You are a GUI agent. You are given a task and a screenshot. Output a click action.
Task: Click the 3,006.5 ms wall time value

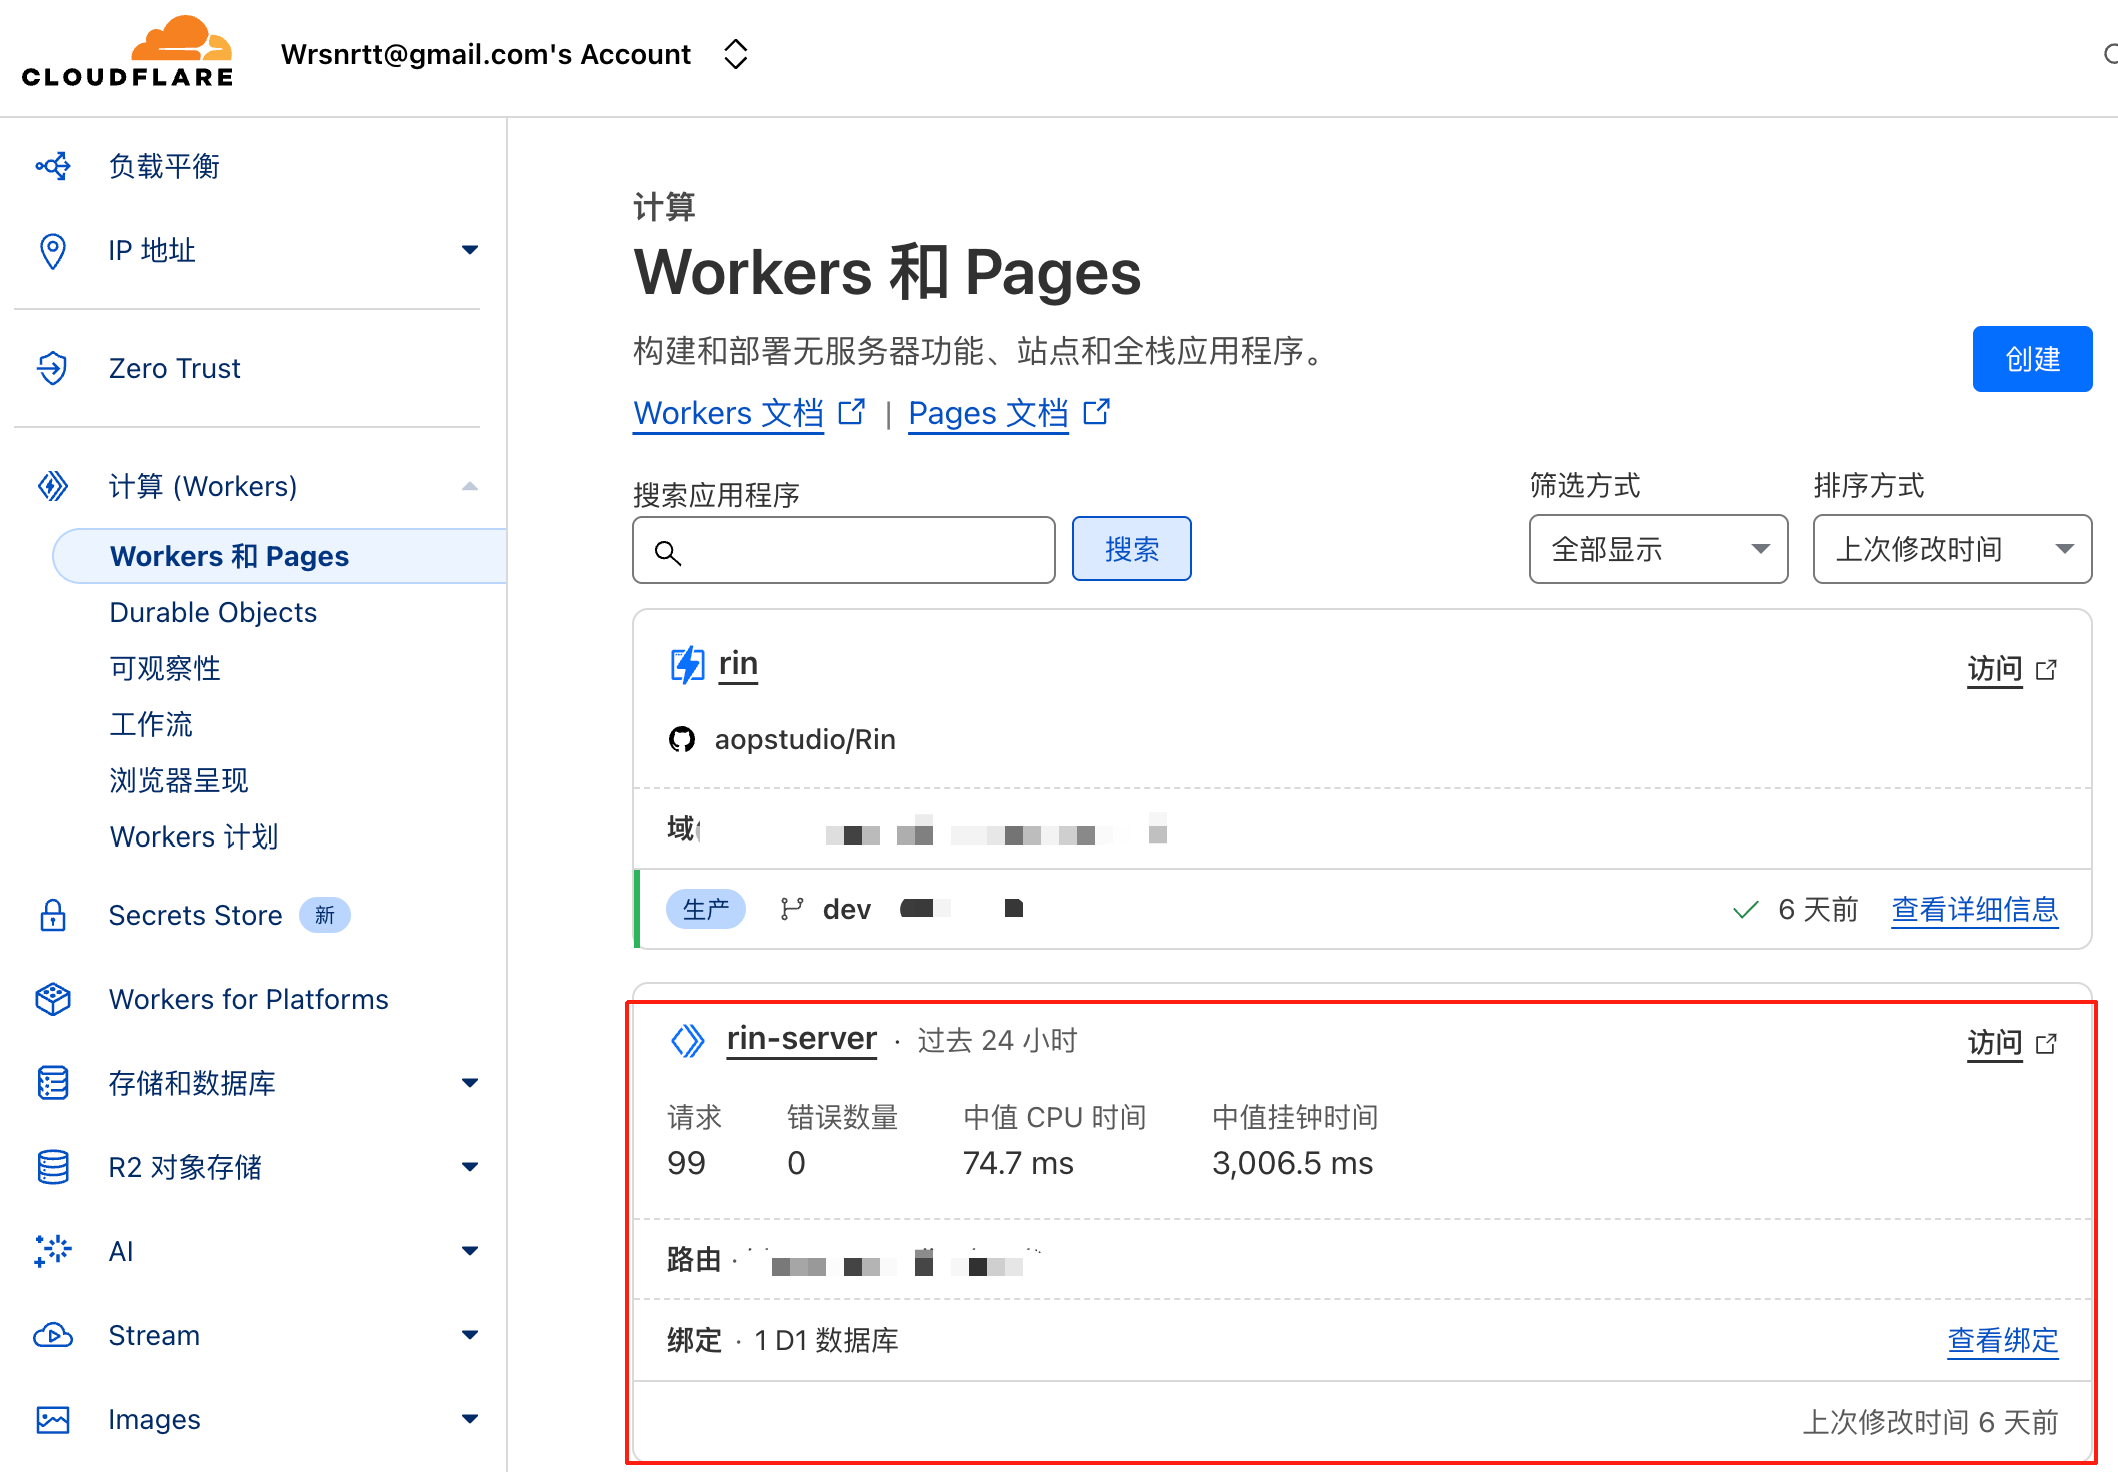(1292, 1163)
